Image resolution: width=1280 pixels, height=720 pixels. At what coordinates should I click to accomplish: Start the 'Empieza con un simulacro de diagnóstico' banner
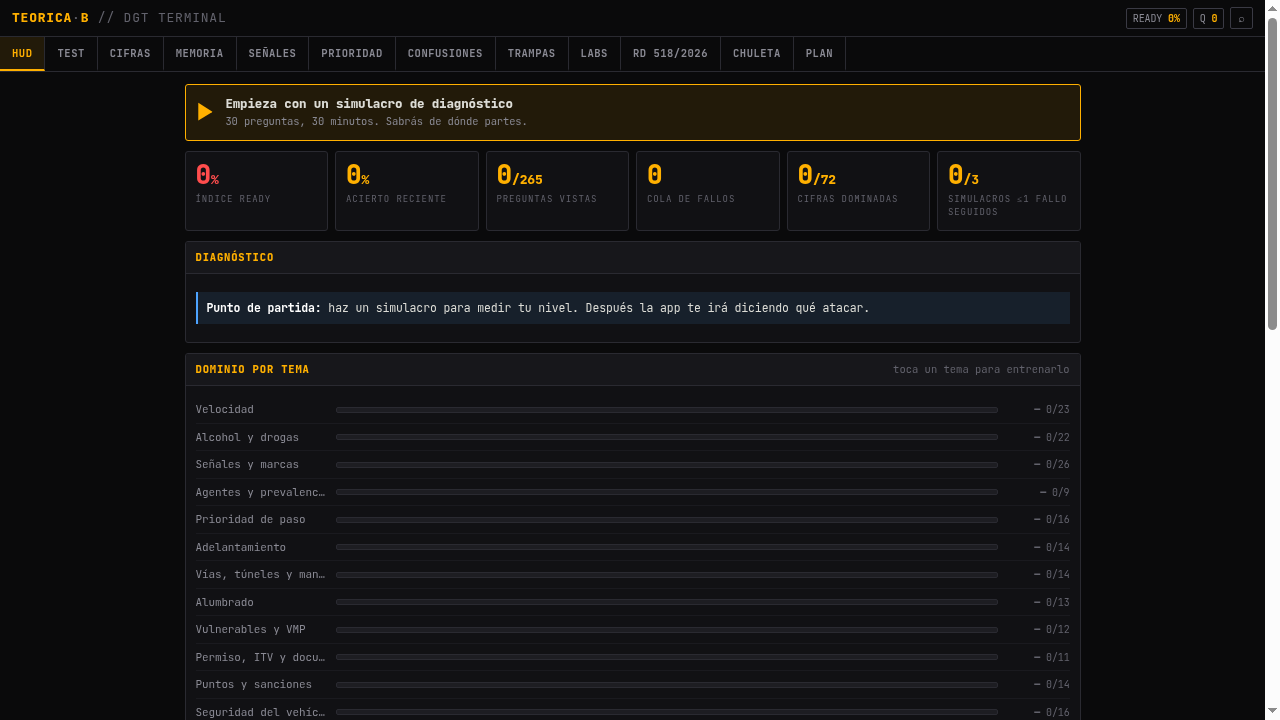pos(633,112)
